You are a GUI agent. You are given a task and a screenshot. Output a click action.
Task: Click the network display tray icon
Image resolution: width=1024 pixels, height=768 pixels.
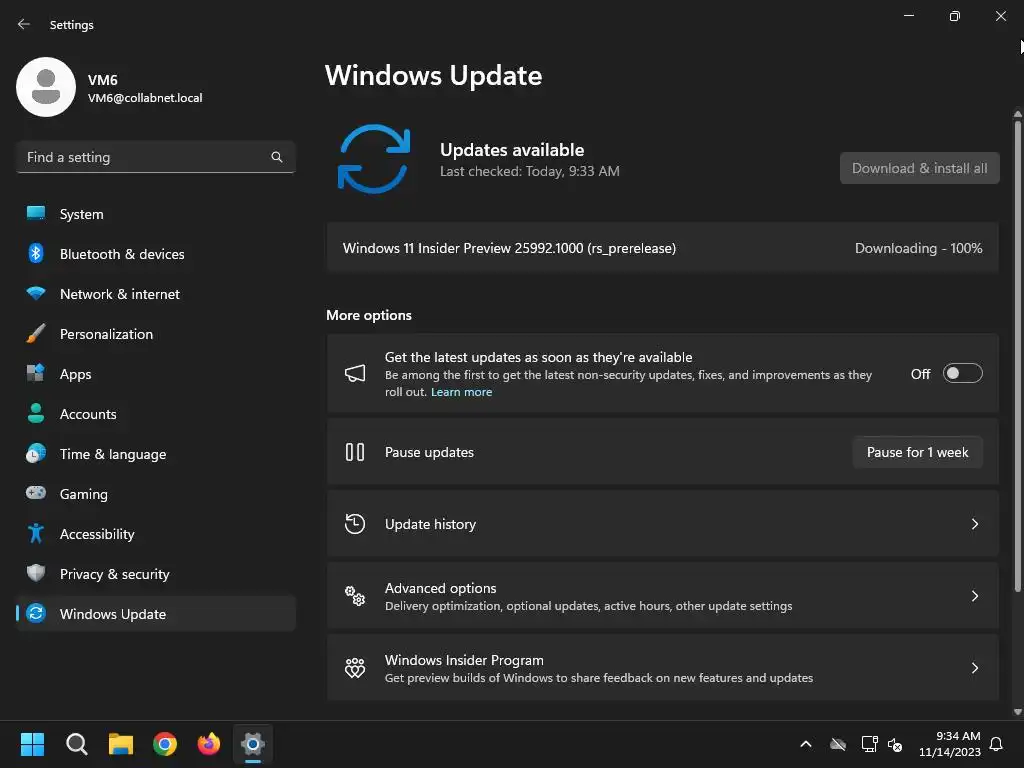869,744
